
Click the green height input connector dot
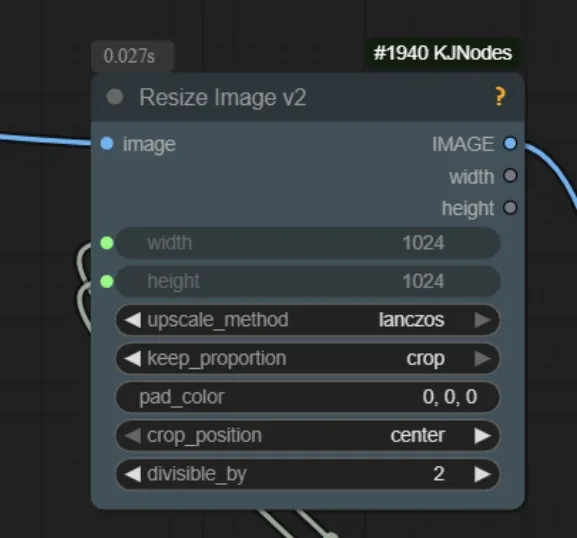tap(107, 282)
